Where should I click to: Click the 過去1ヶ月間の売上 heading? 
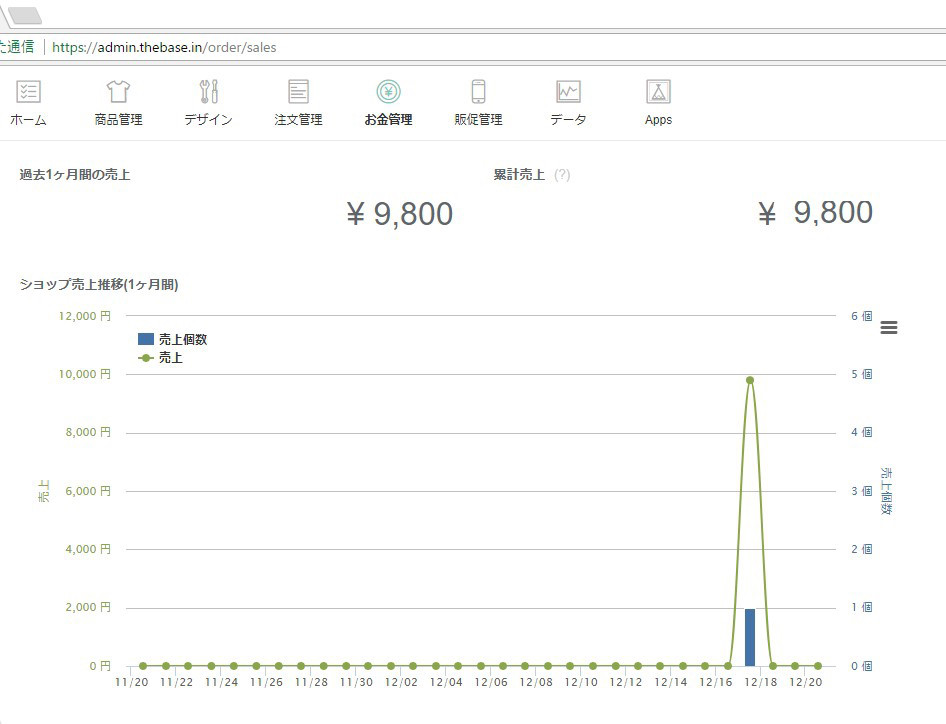[x=75, y=174]
